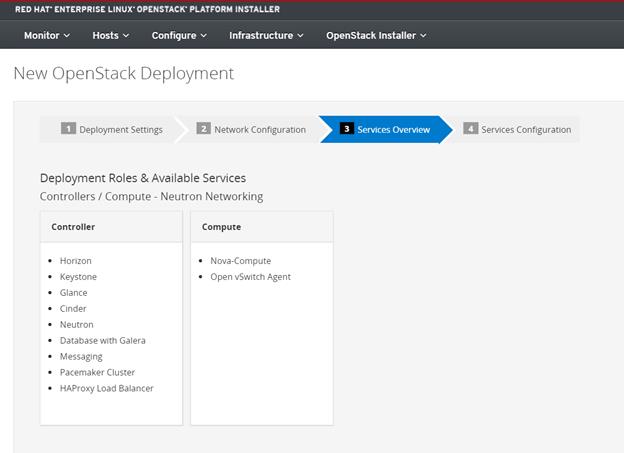Click Deployment Roles & Available Services heading
The image size is (624, 453).
coord(143,178)
